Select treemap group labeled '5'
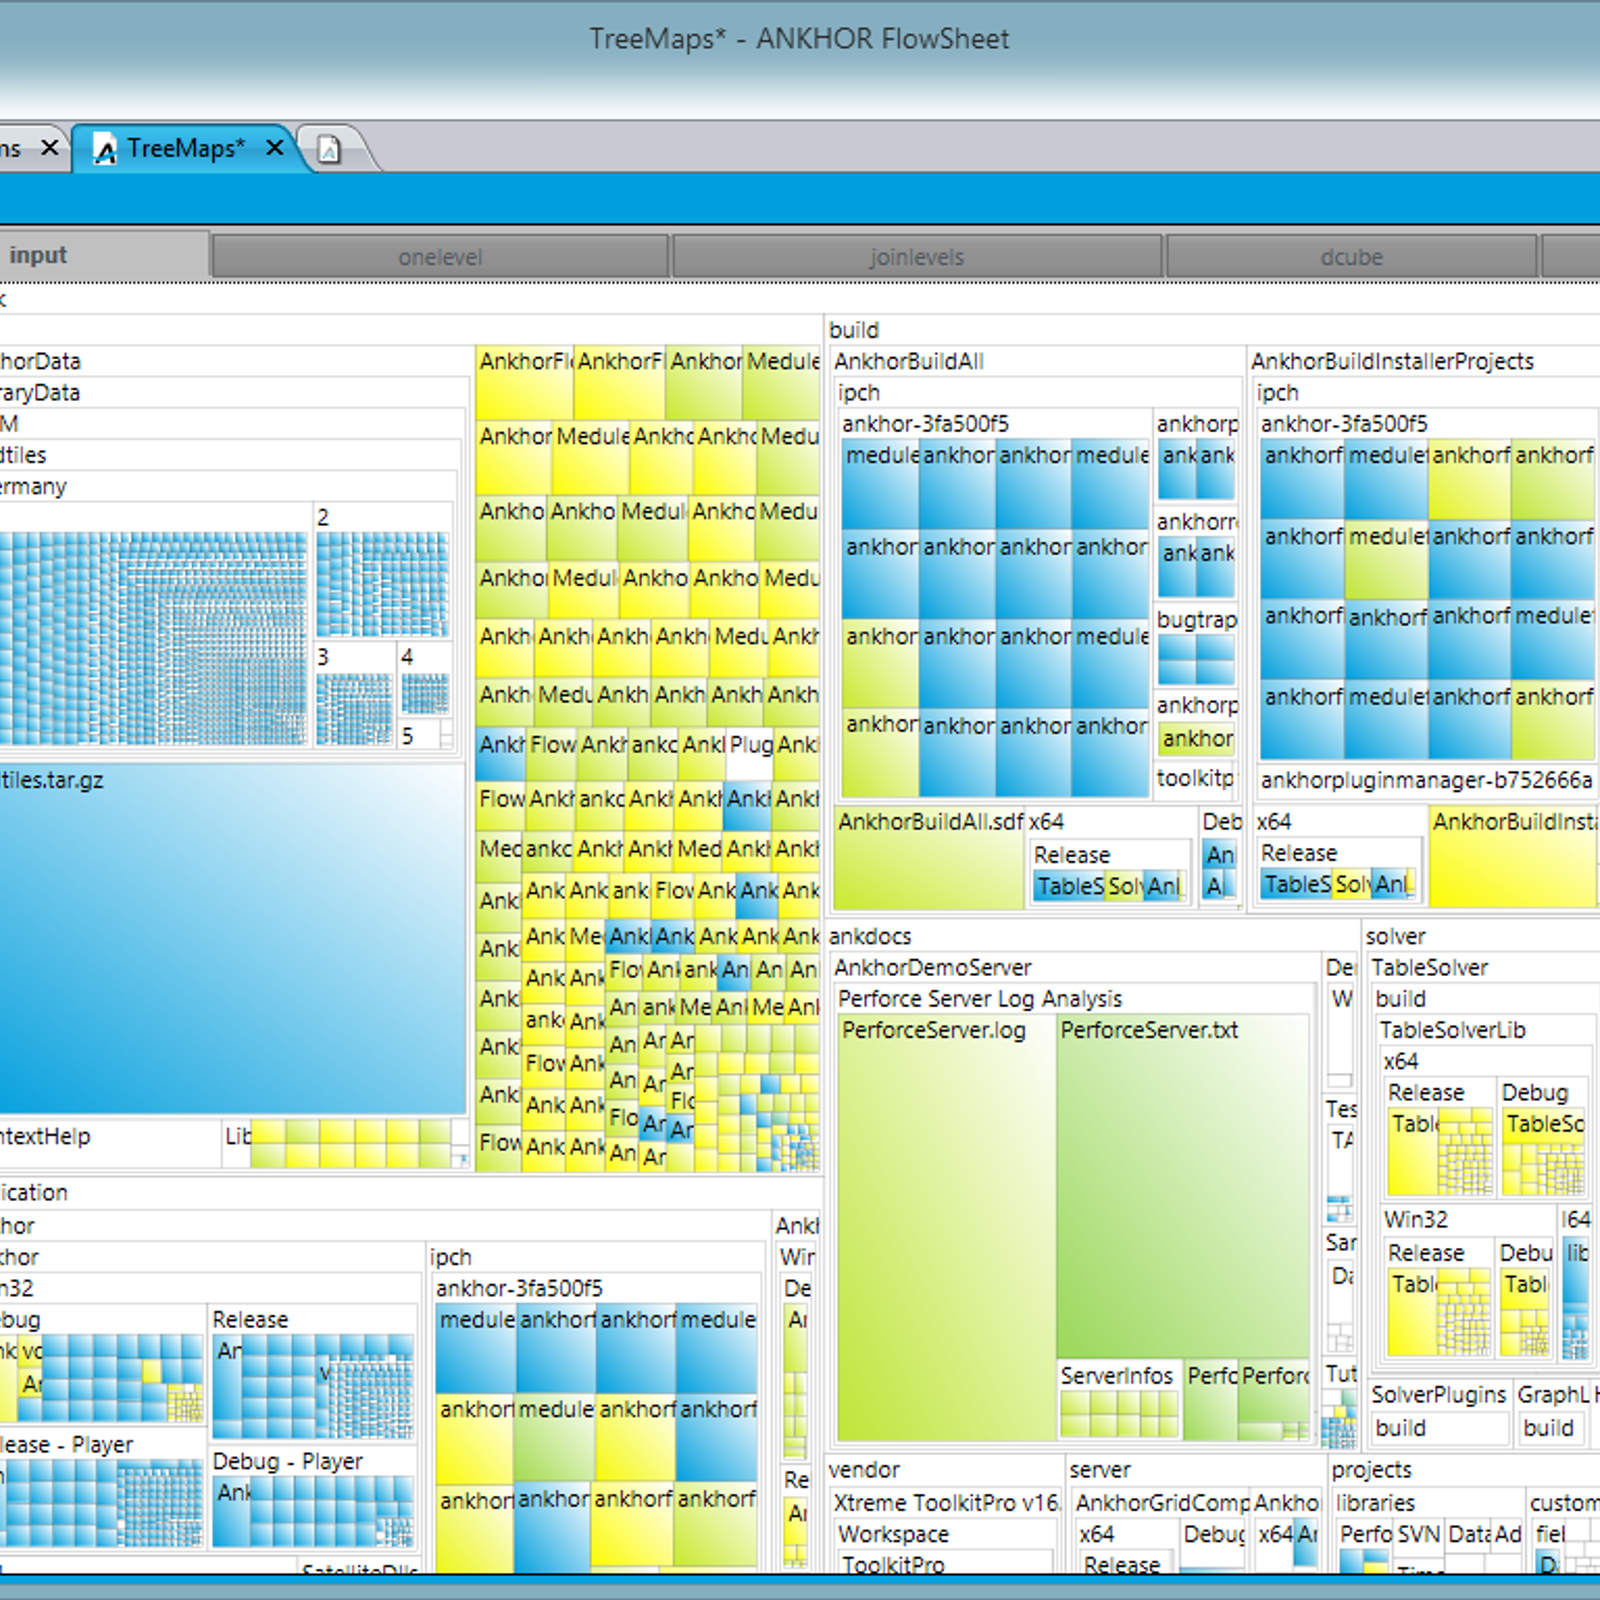 point(407,736)
